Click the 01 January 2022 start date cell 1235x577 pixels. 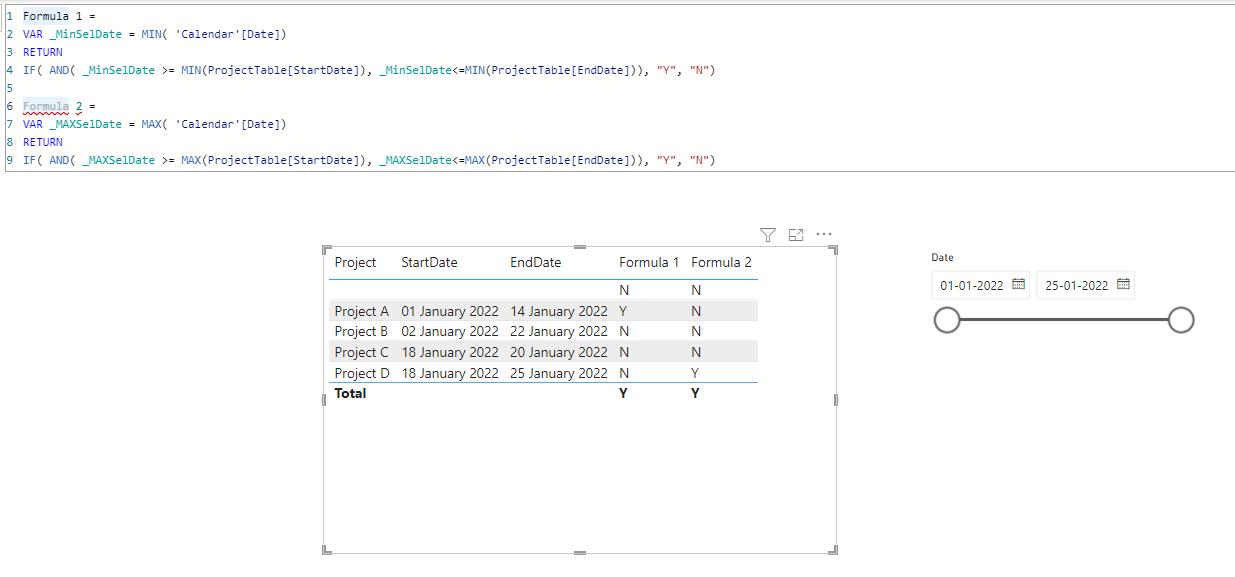point(449,311)
